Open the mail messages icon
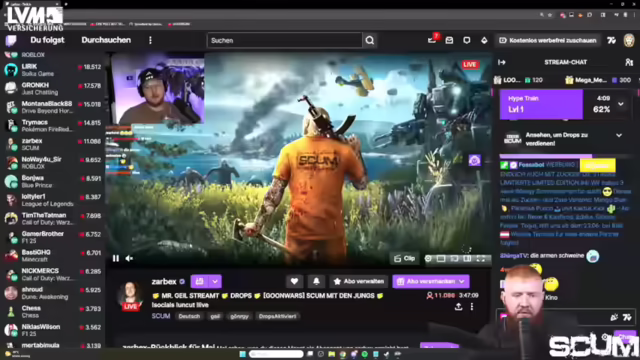The image size is (640, 360). coord(449,40)
